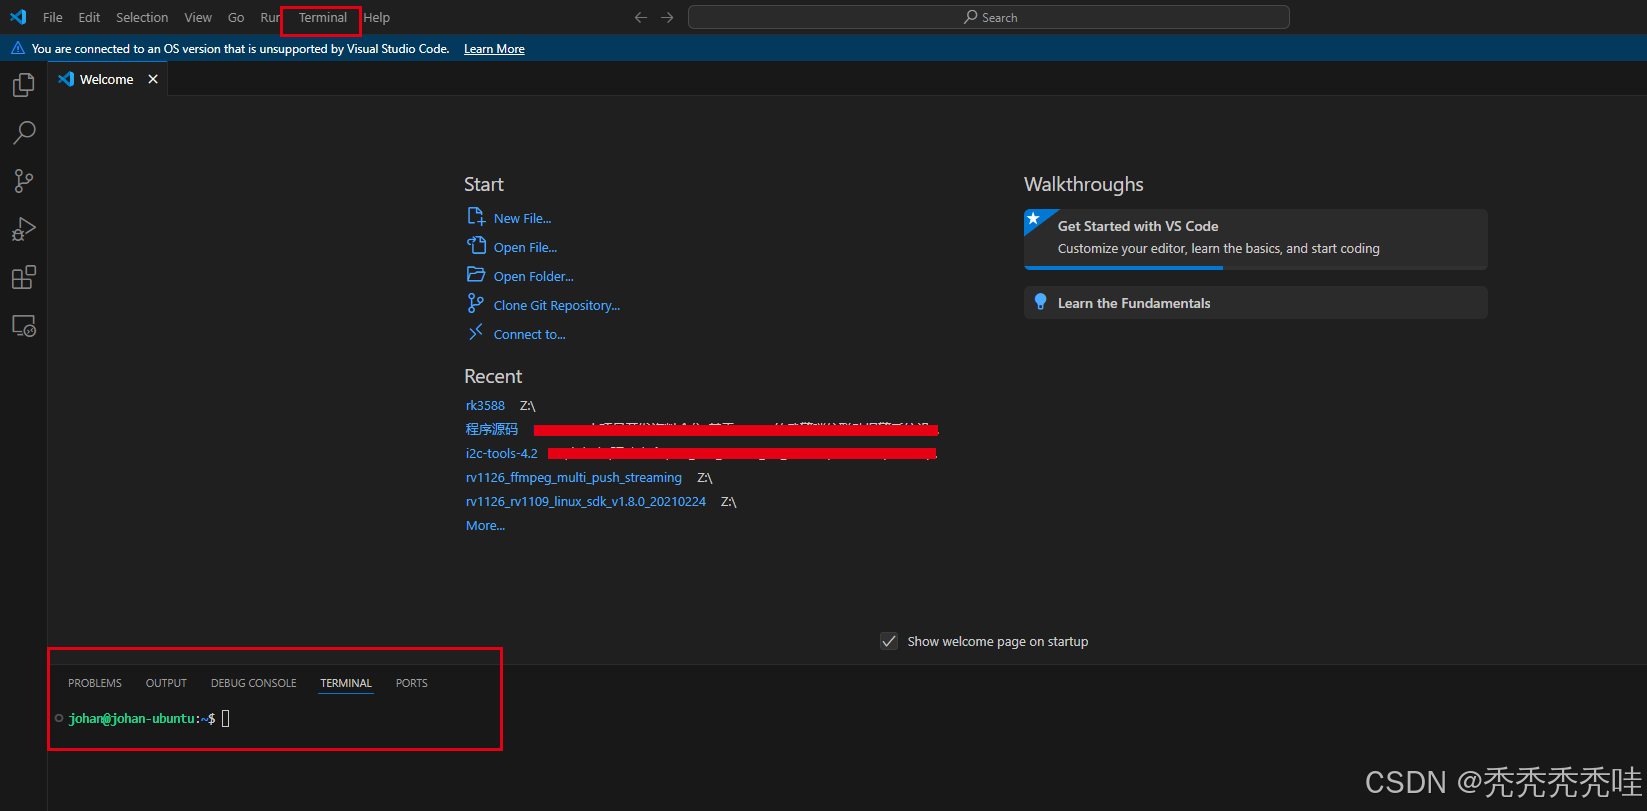The image size is (1647, 811).
Task: Open recent folder 程序源码
Action: [492, 429]
